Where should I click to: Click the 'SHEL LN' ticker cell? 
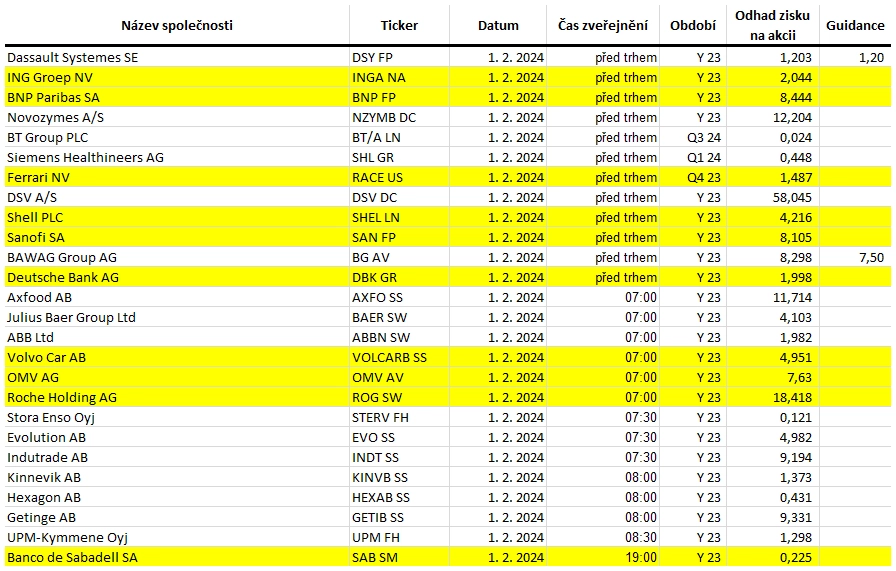399,217
